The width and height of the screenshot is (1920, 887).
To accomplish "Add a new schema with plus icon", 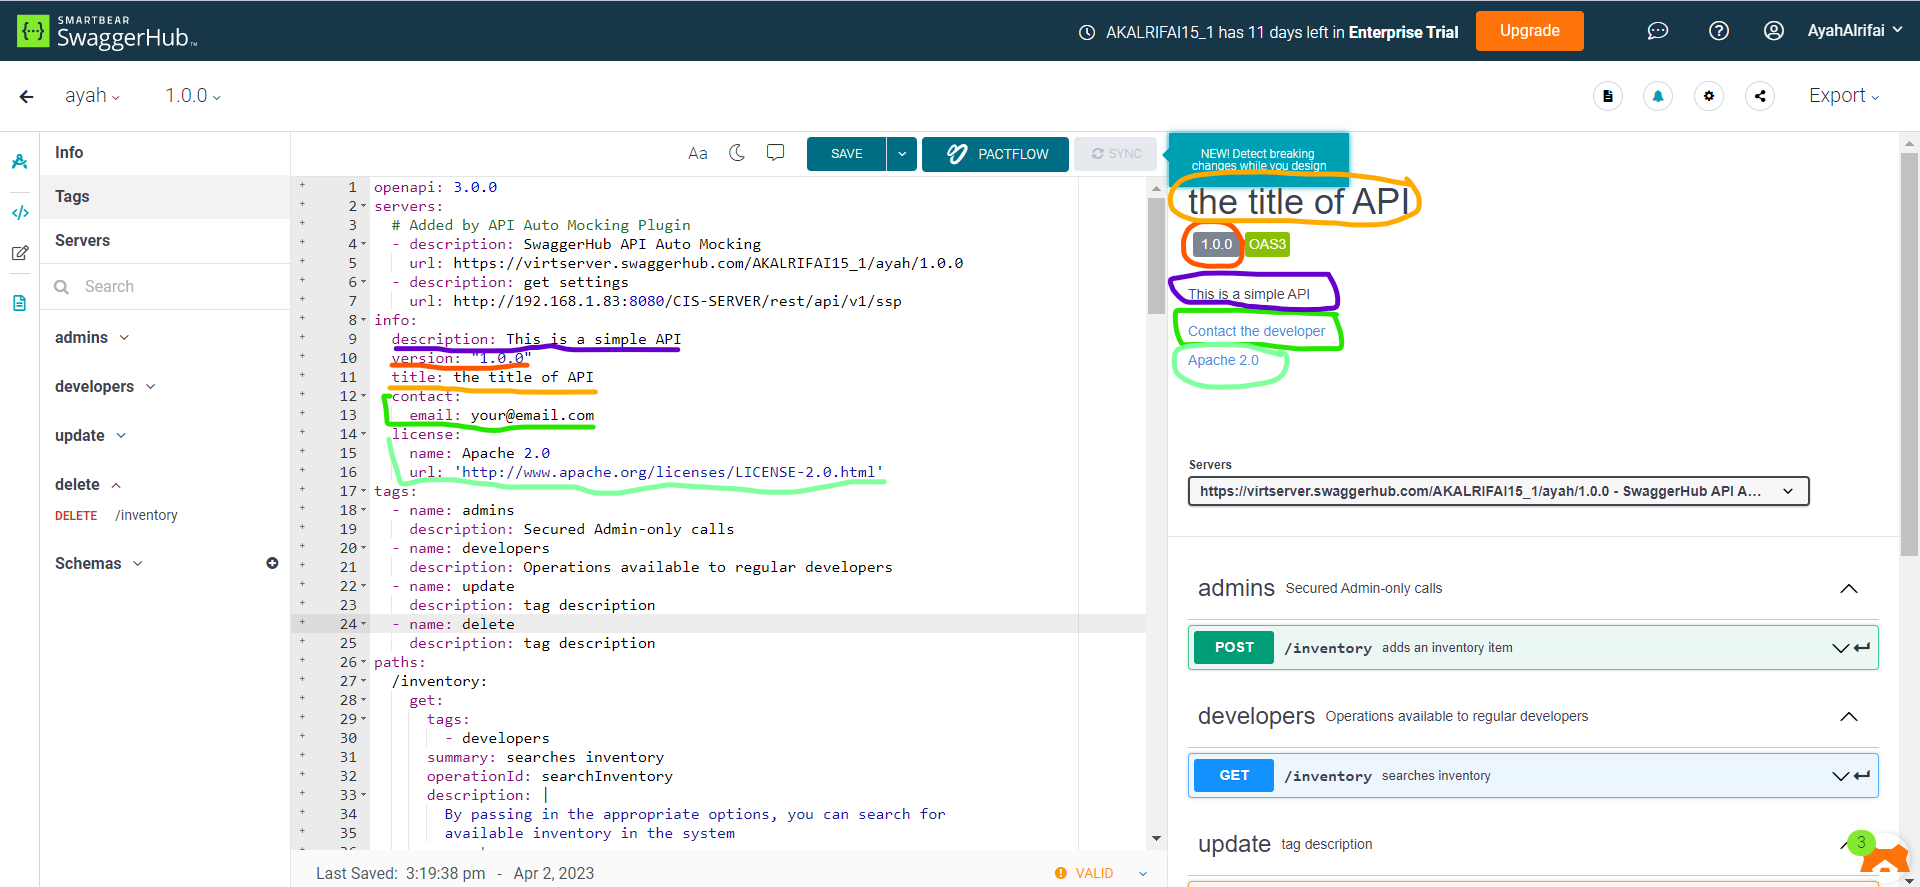I will pyautogui.click(x=272, y=563).
